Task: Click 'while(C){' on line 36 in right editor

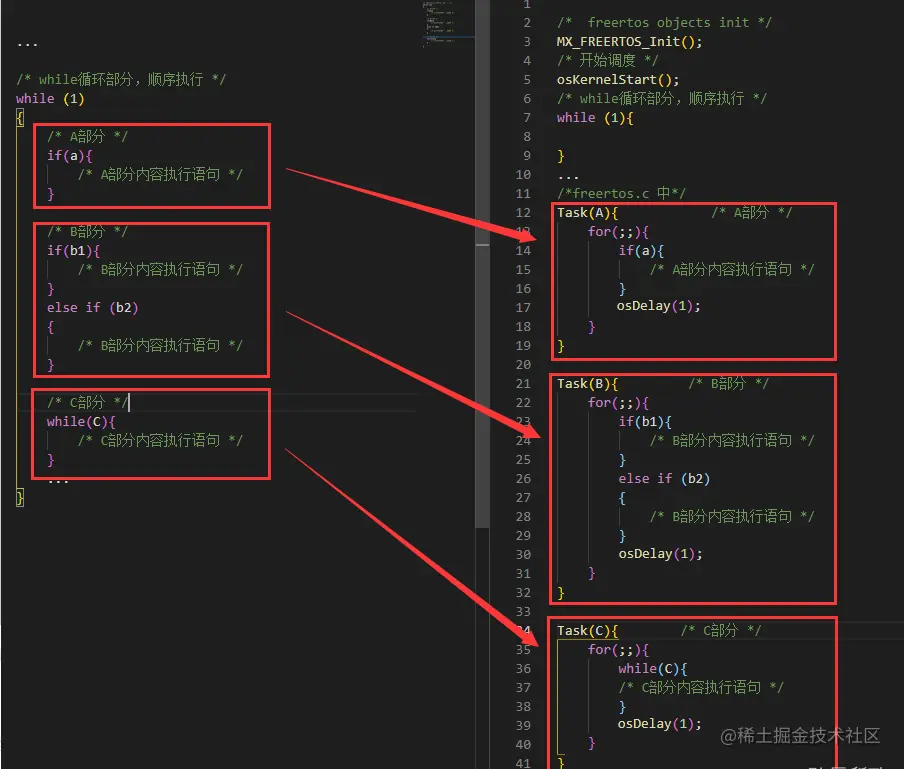Action: click(652, 669)
